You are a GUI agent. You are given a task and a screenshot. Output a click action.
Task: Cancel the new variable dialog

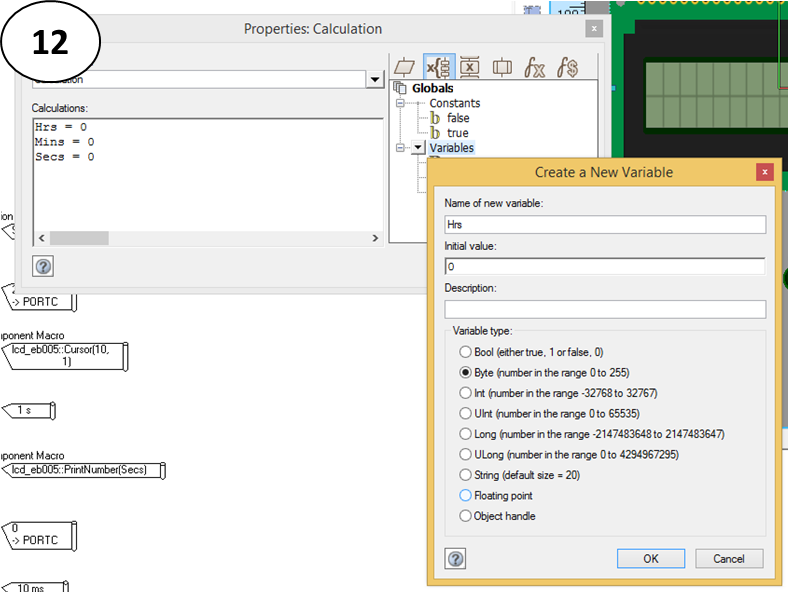coord(729,559)
